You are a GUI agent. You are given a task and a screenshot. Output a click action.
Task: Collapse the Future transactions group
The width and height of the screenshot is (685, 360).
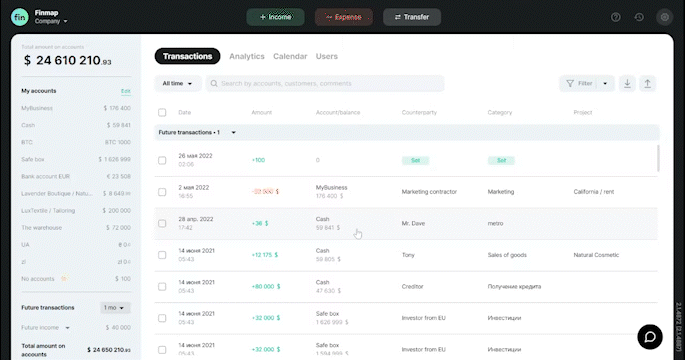[233, 132]
